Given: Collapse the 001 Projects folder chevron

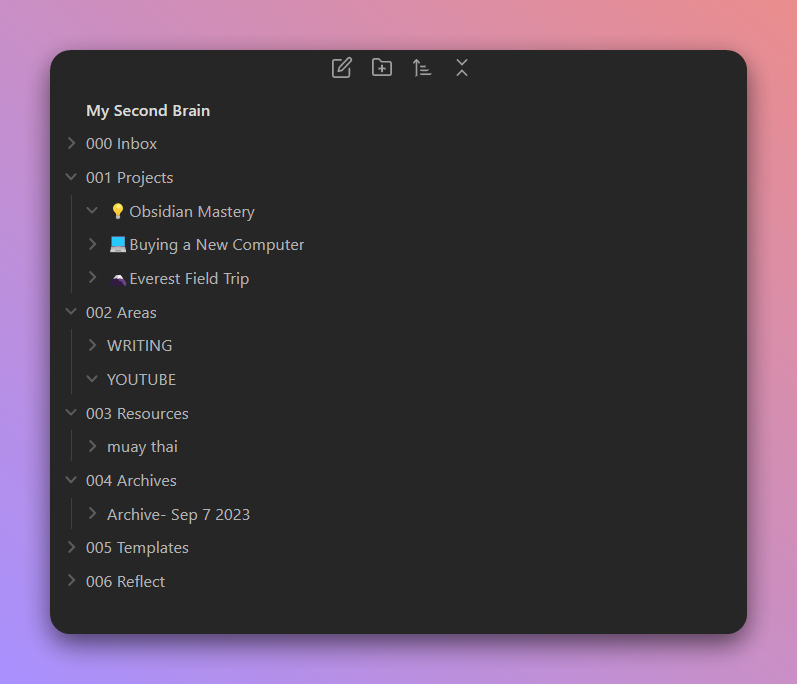Looking at the screenshot, I should coord(71,177).
